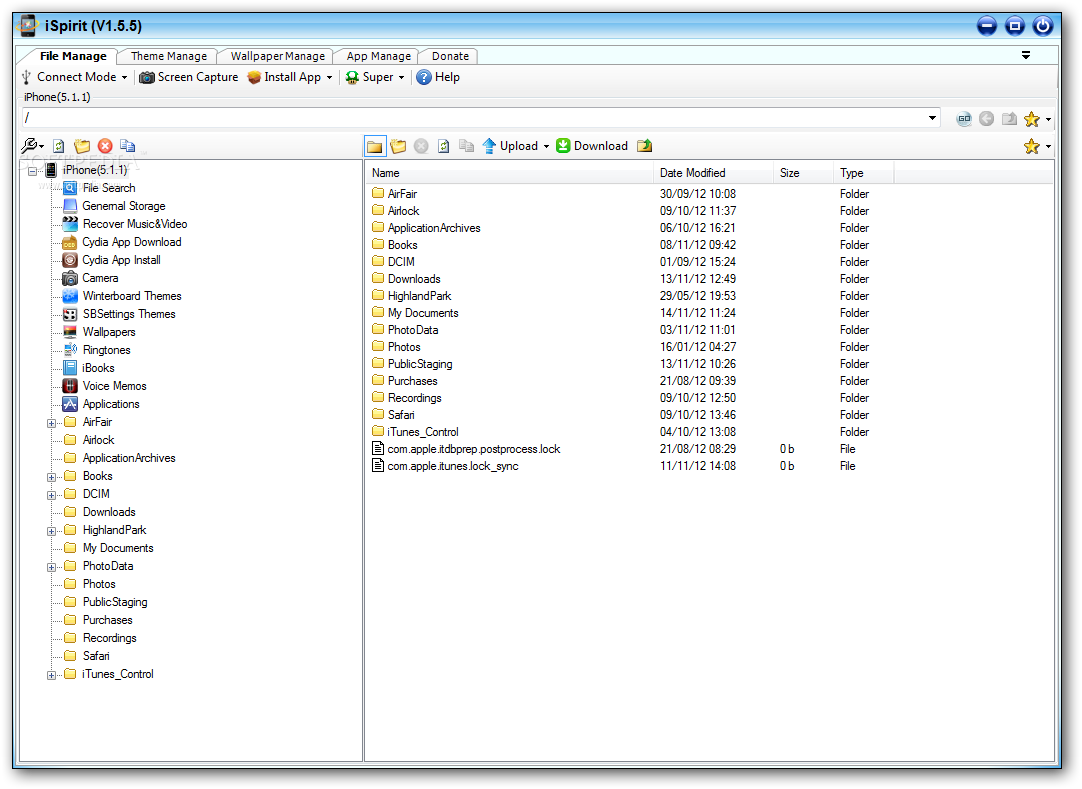Open File Search in the tree
The image size is (1082, 789).
click(x=108, y=188)
